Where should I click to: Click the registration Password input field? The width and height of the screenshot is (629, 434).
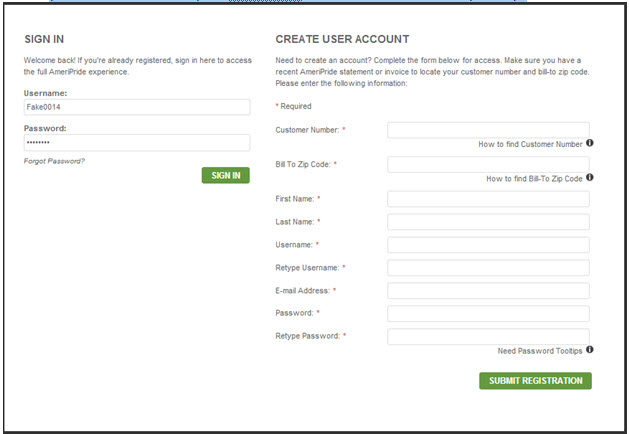(488, 314)
